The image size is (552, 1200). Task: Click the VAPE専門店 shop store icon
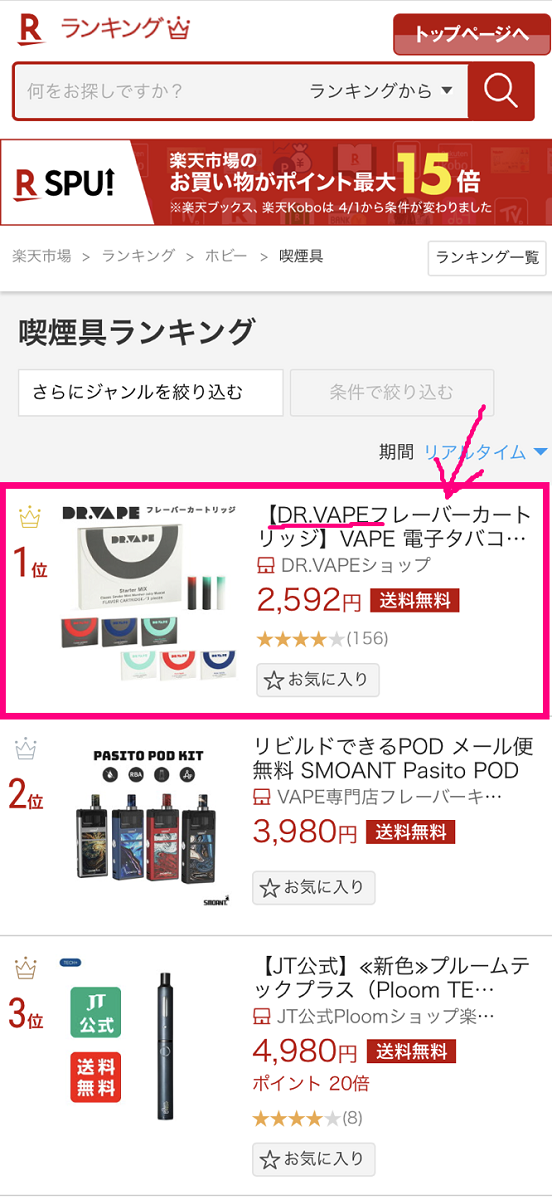pyautogui.click(x=262, y=797)
